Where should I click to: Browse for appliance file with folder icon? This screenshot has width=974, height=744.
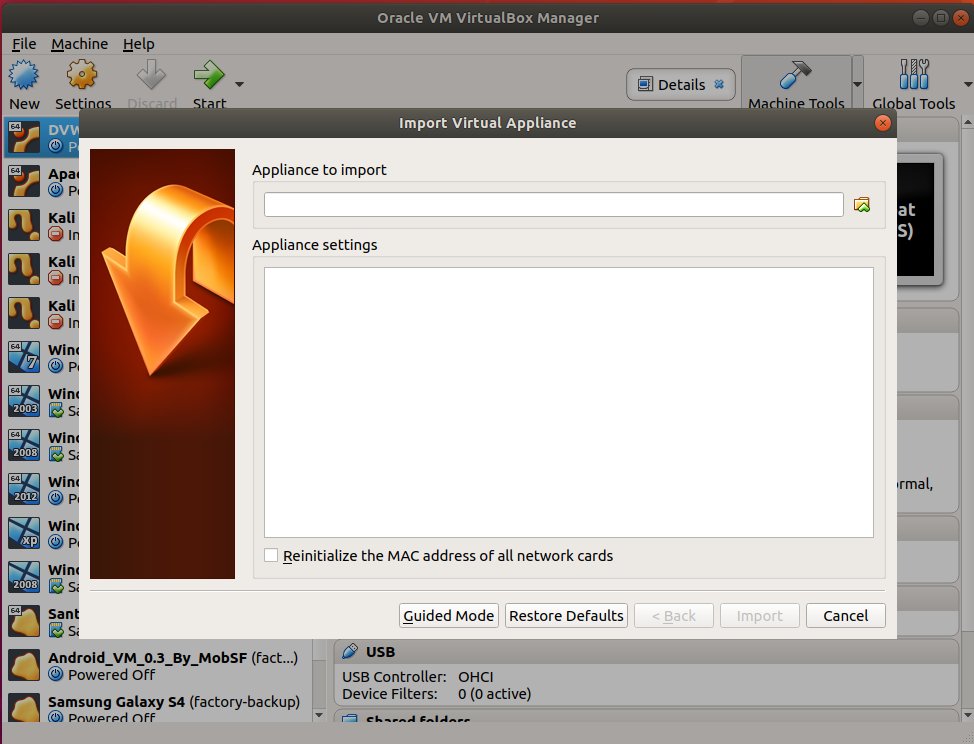862,205
